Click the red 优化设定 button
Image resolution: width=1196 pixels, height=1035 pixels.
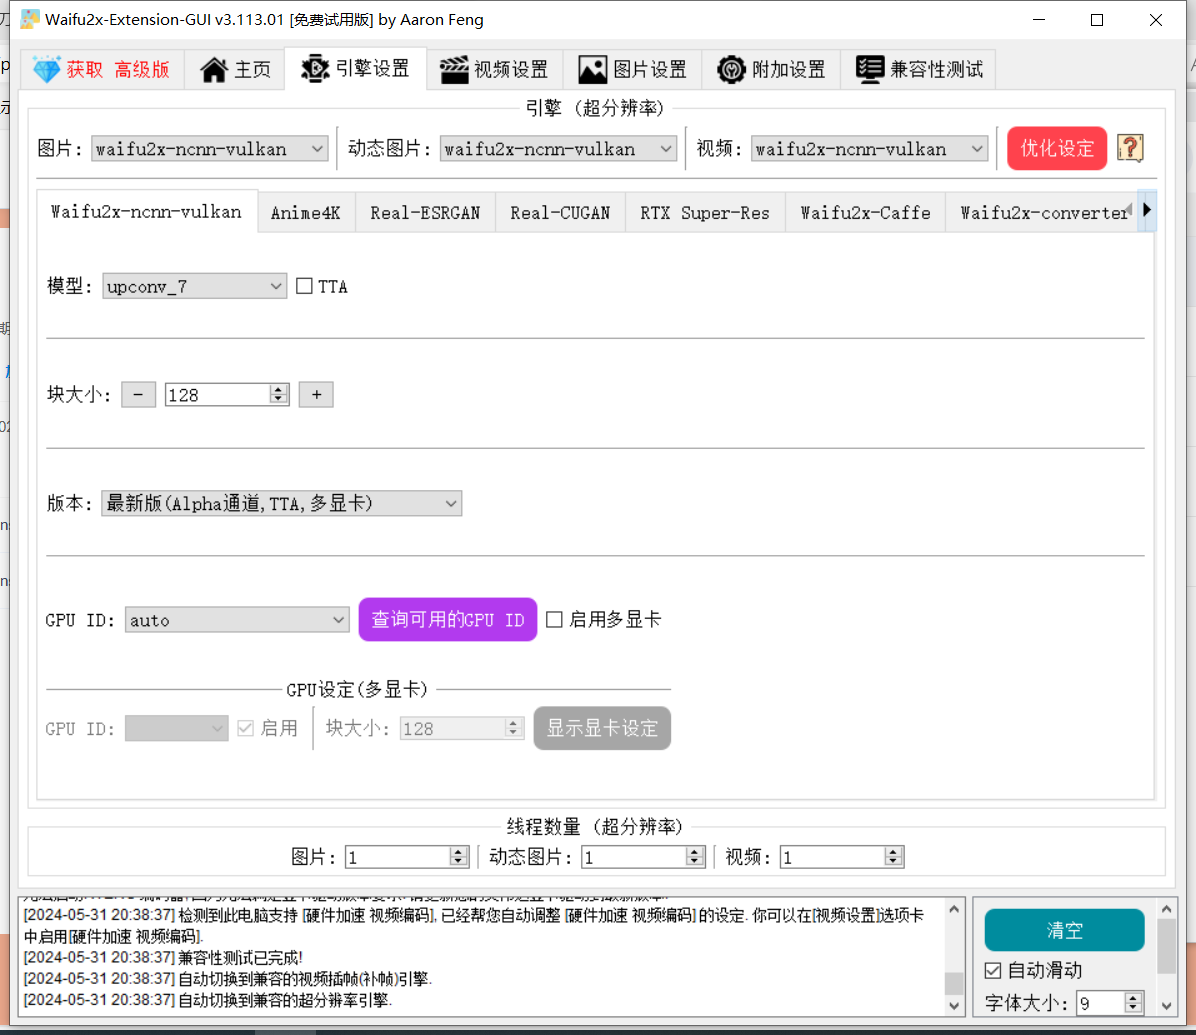(1057, 149)
